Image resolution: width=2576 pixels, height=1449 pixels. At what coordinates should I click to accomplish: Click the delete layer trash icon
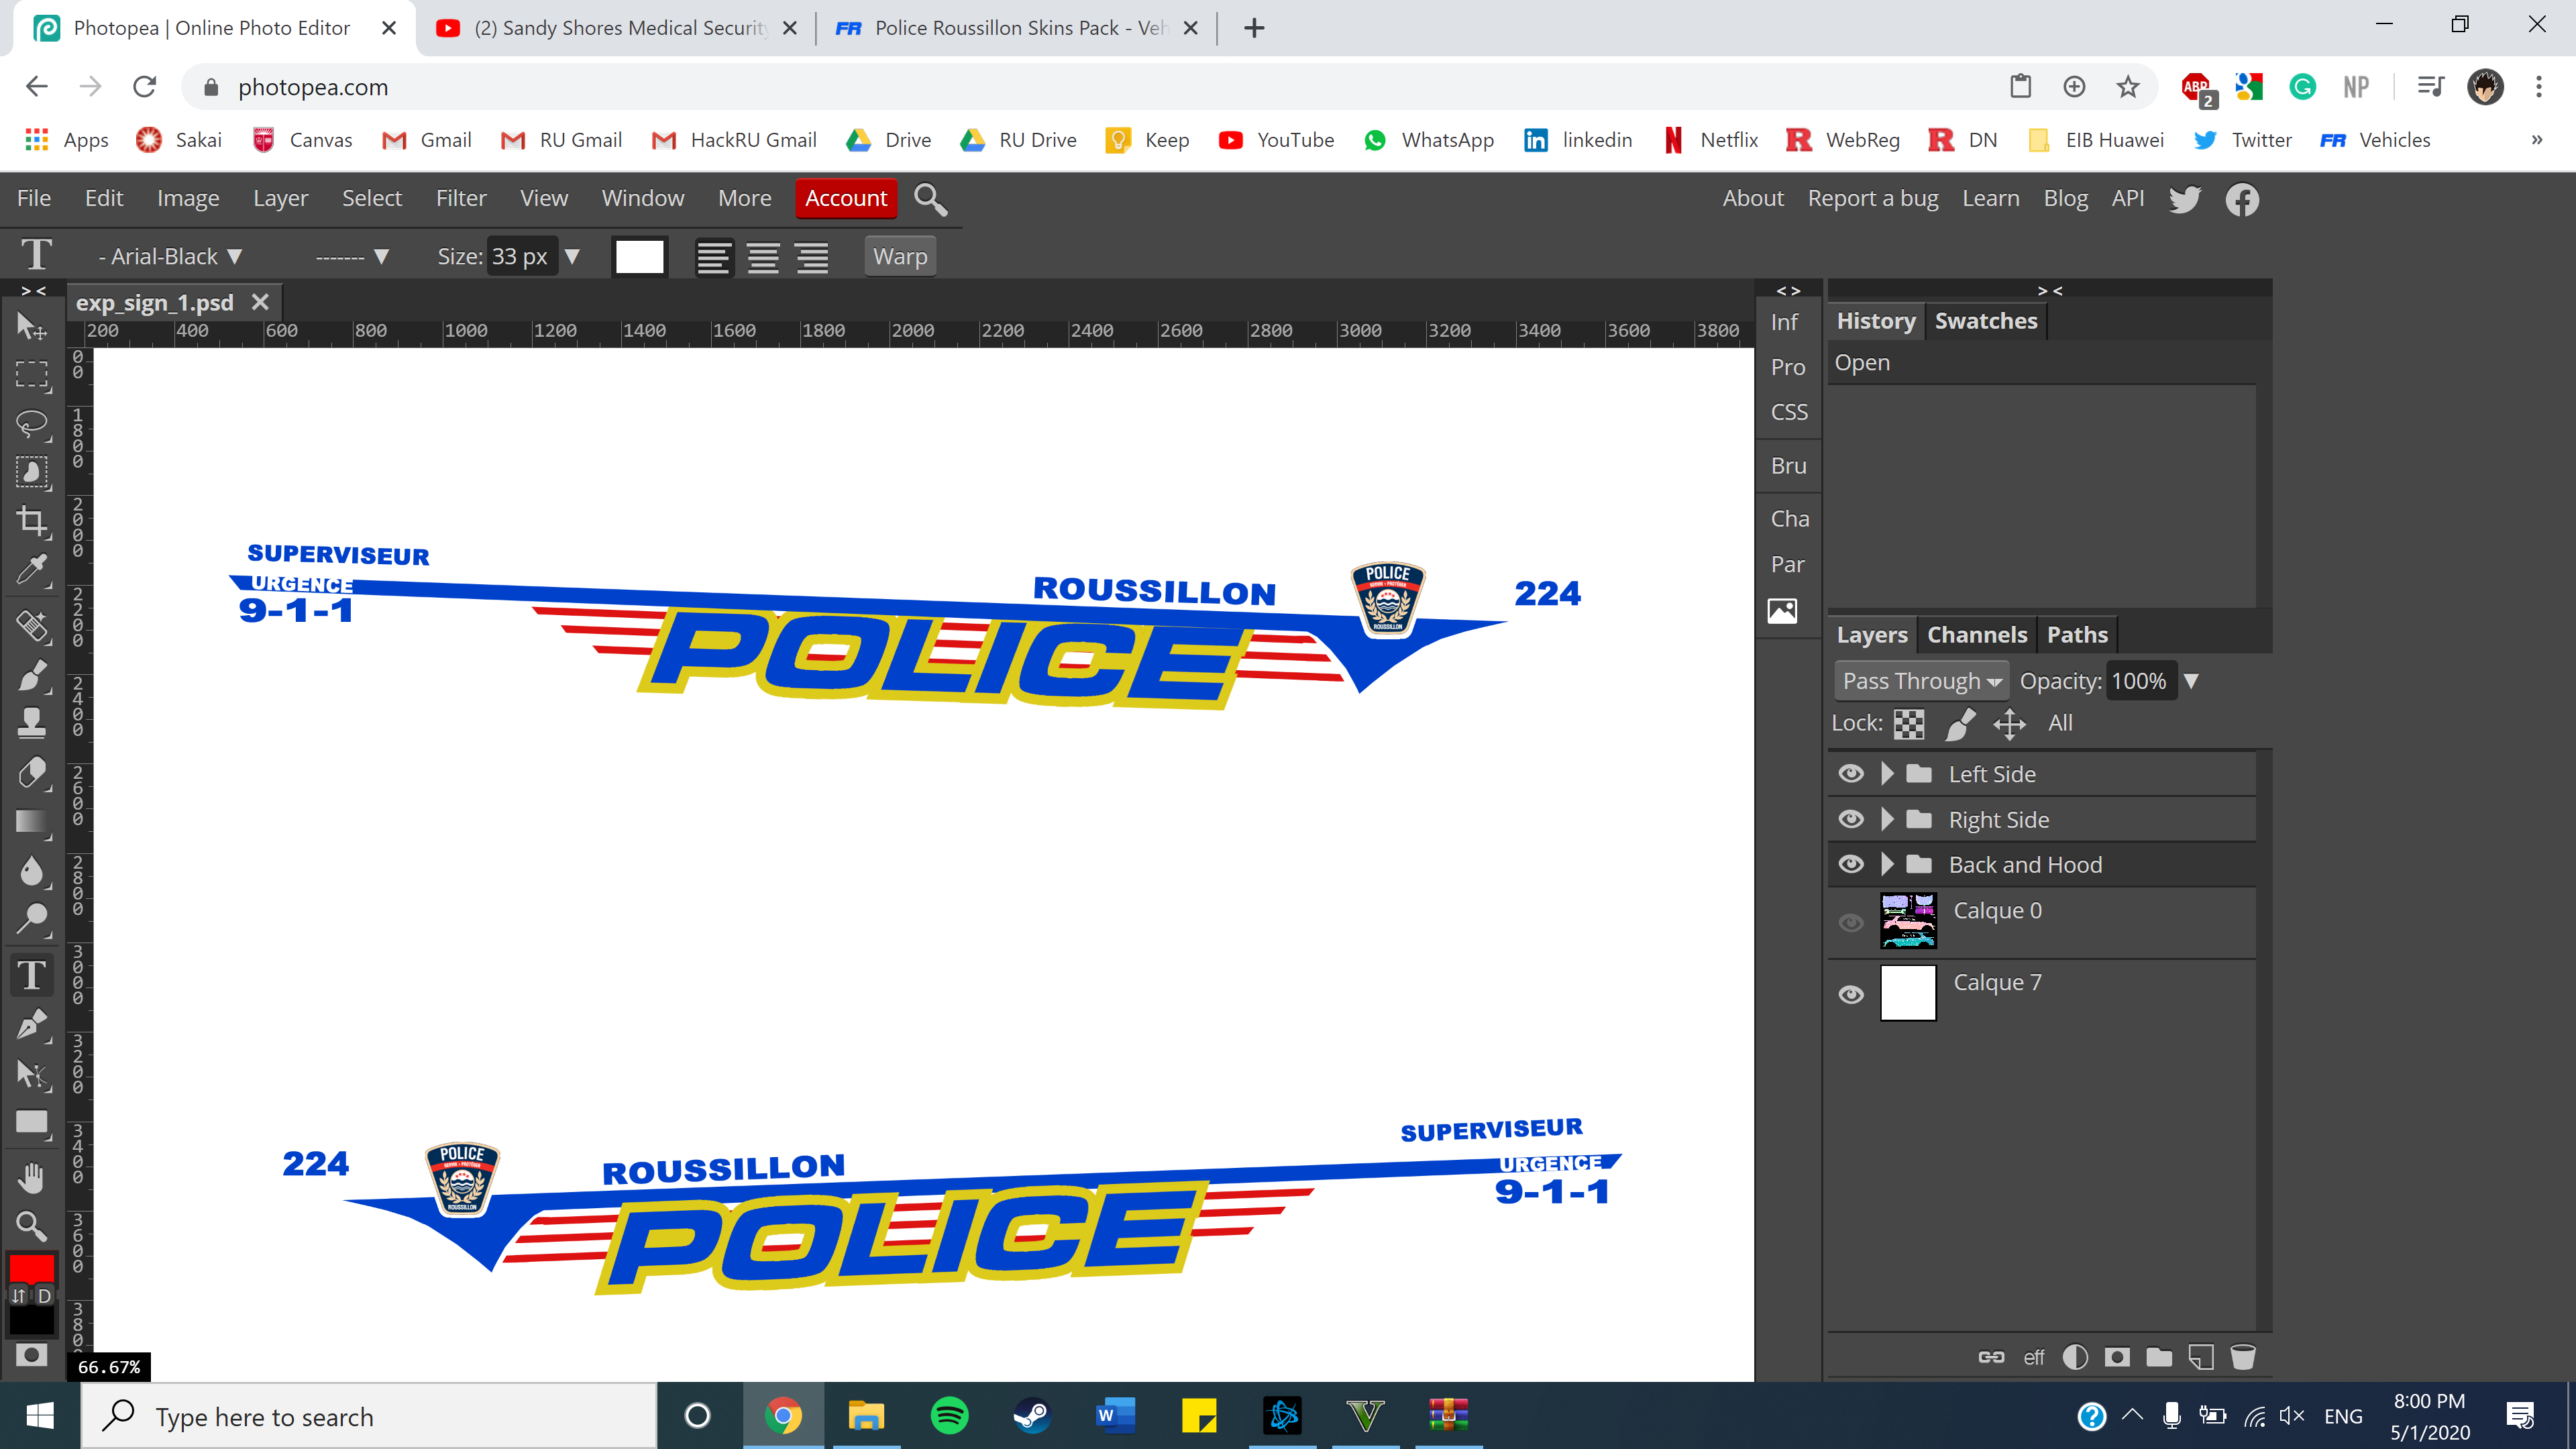2243,1357
